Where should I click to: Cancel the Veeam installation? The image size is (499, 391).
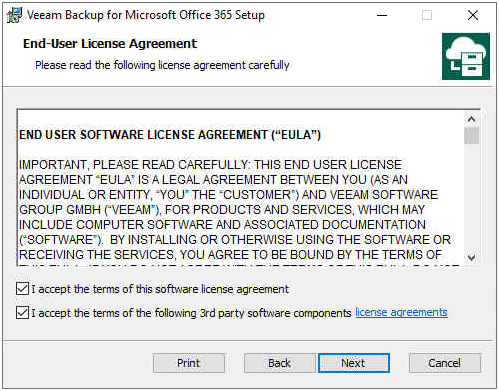(445, 363)
